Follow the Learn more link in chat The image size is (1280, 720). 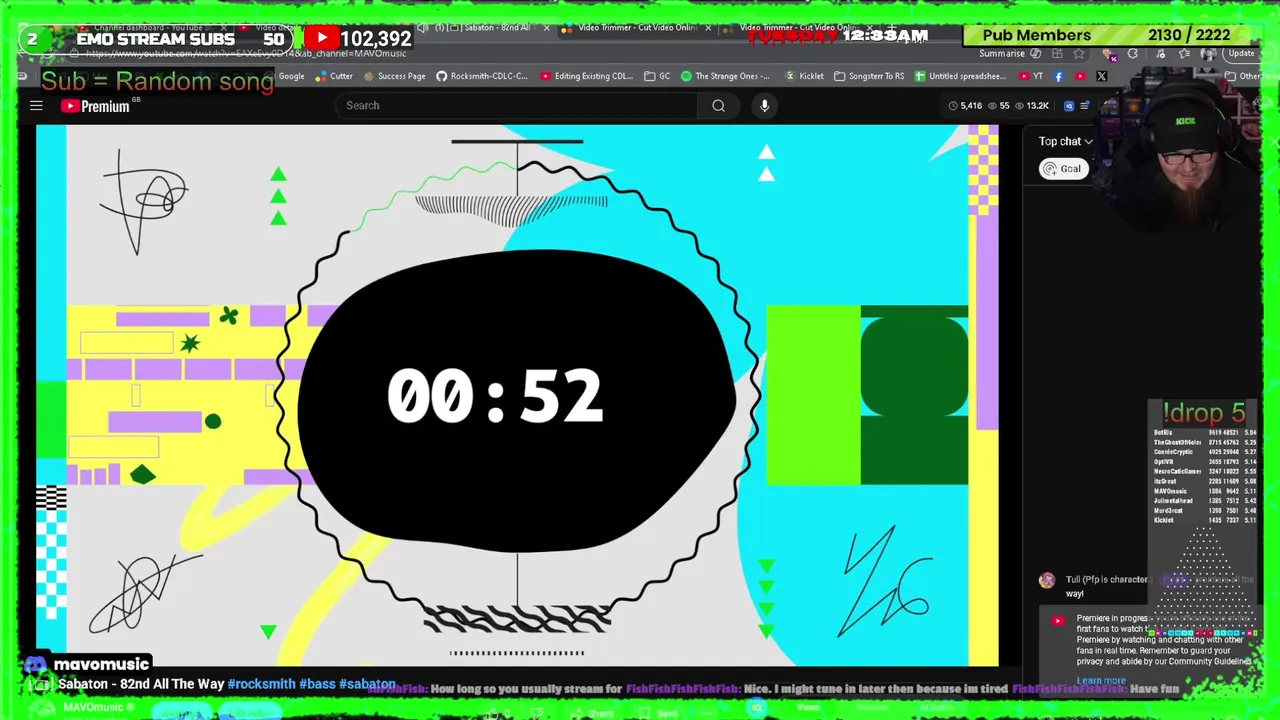(x=1101, y=681)
